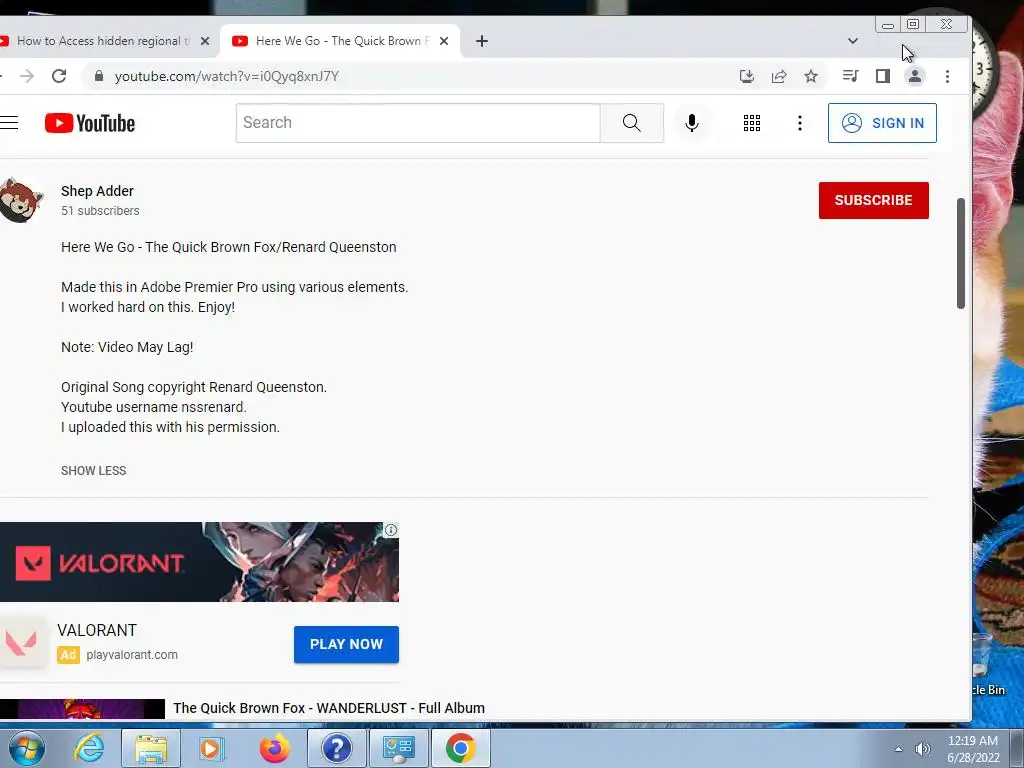
Task: Click the "51 subscribers" text
Action: (x=100, y=211)
